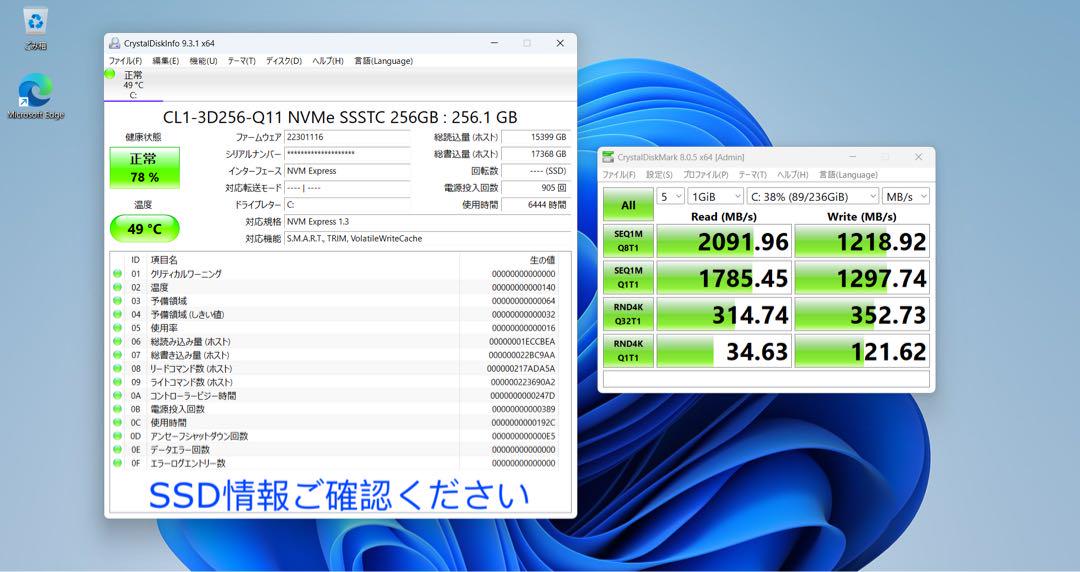This screenshot has height=572, width=1080.
Task: Click the green status dot for ID 0F row
Action: [118, 463]
